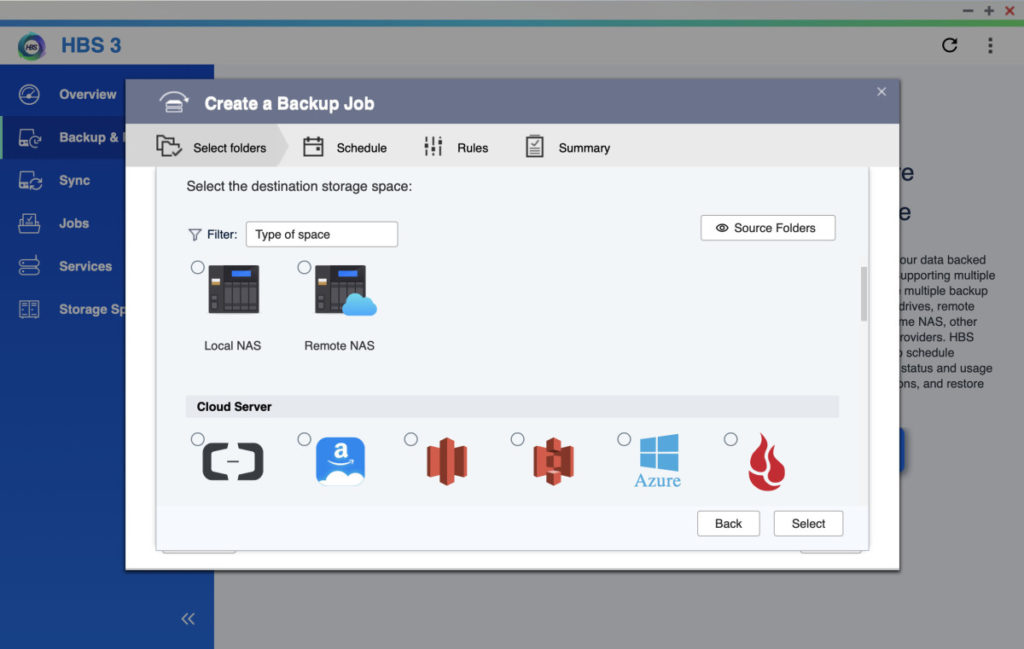Open the Type of space filter dropdown
1024x649 pixels.
point(321,234)
